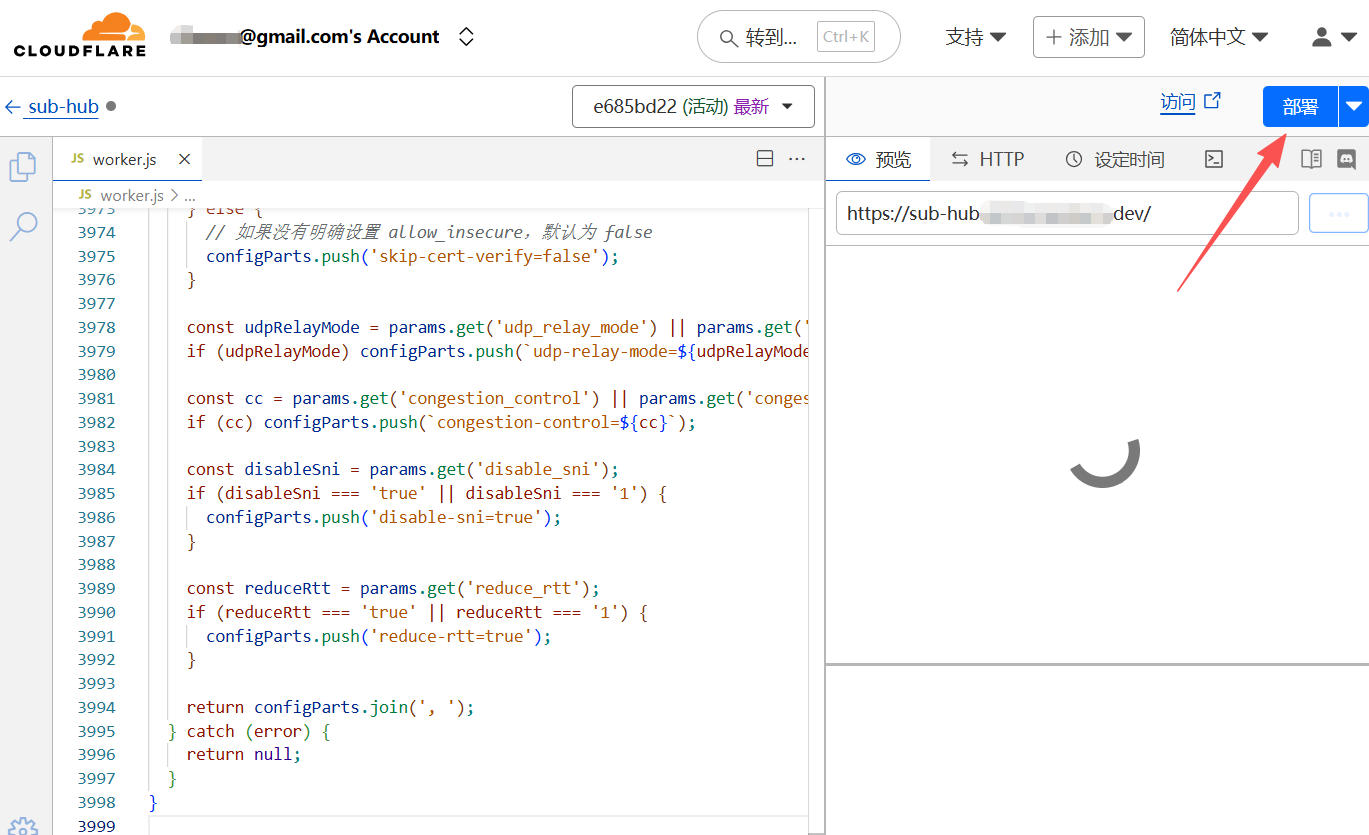Switch to the 设定时间 tab

click(x=1115, y=159)
